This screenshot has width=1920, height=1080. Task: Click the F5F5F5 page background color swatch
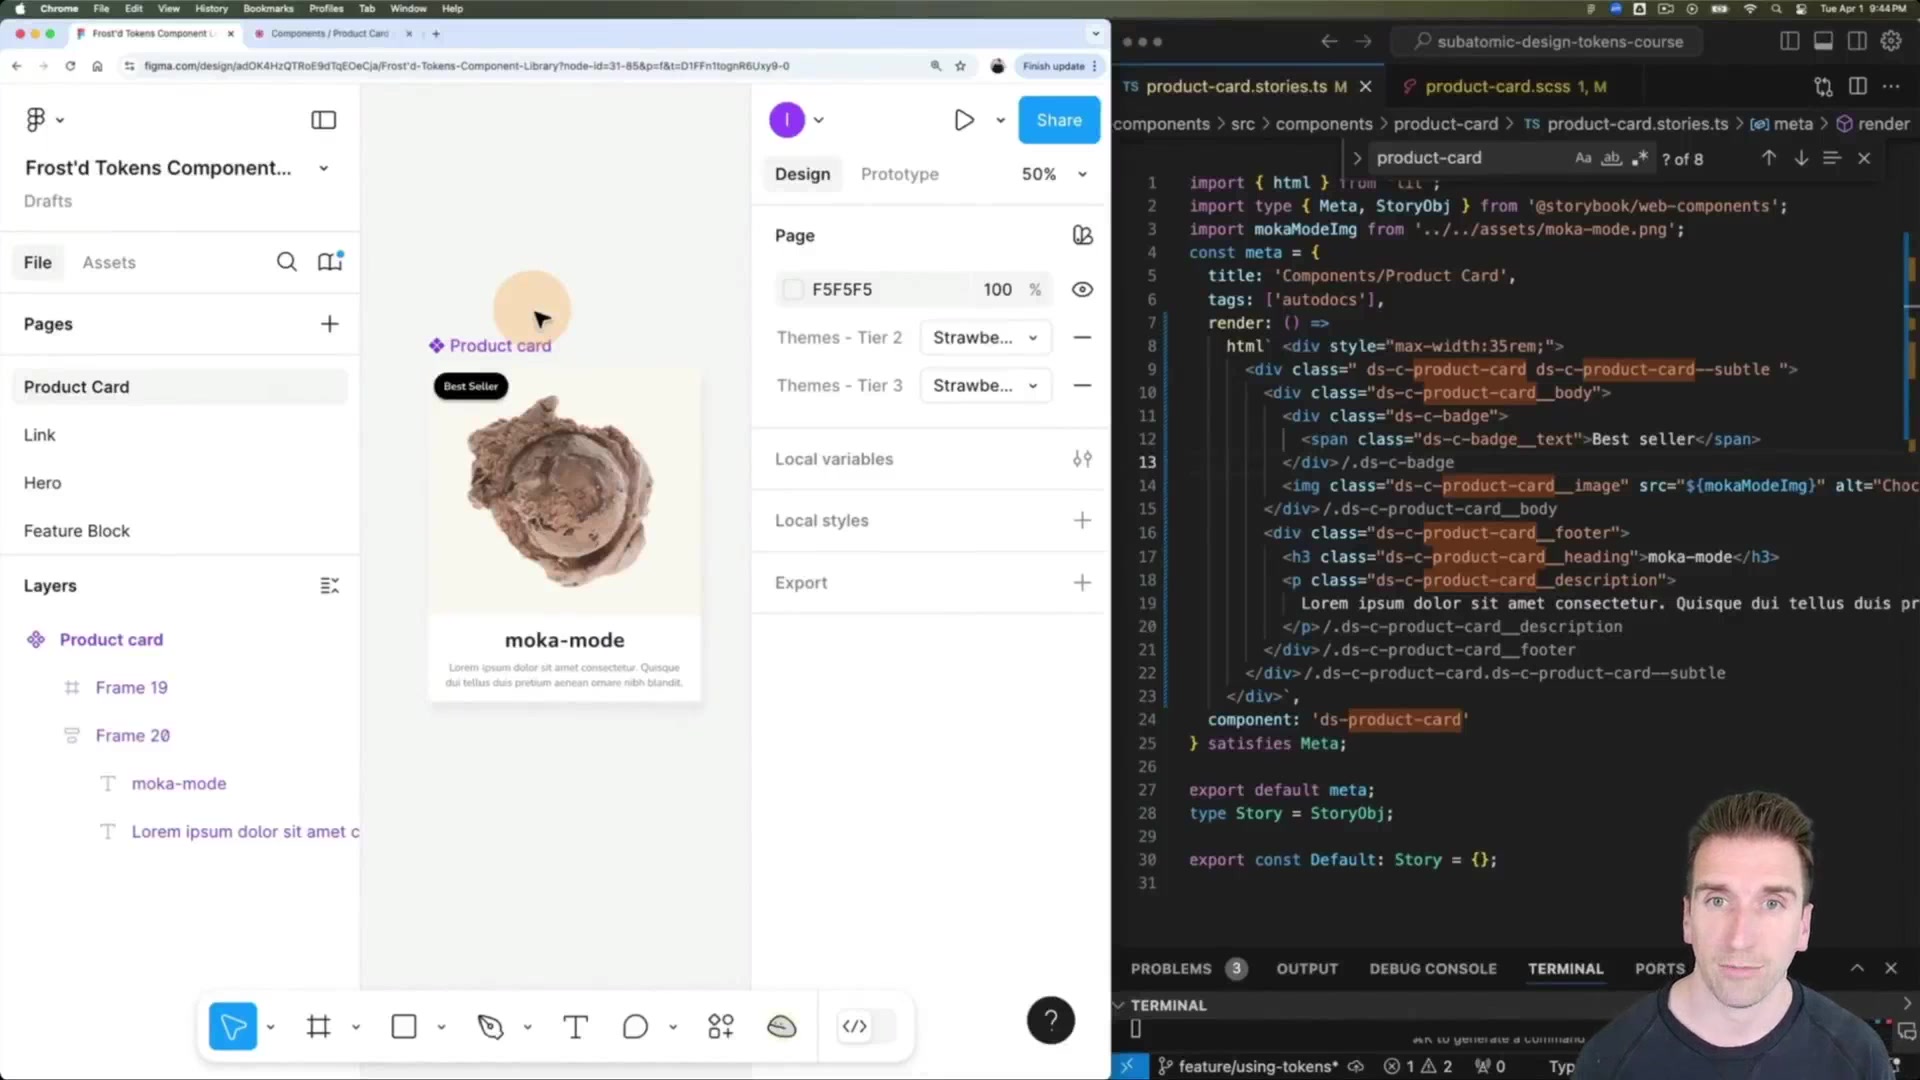point(793,289)
